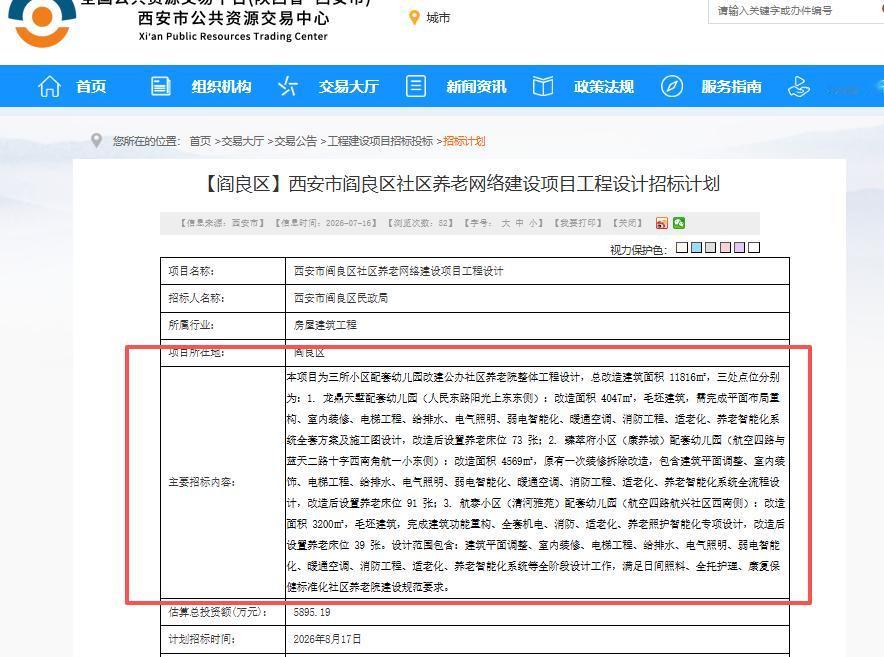Open the 政策法规 navigation menu
Viewport: 884px width, 657px height.
(604, 87)
